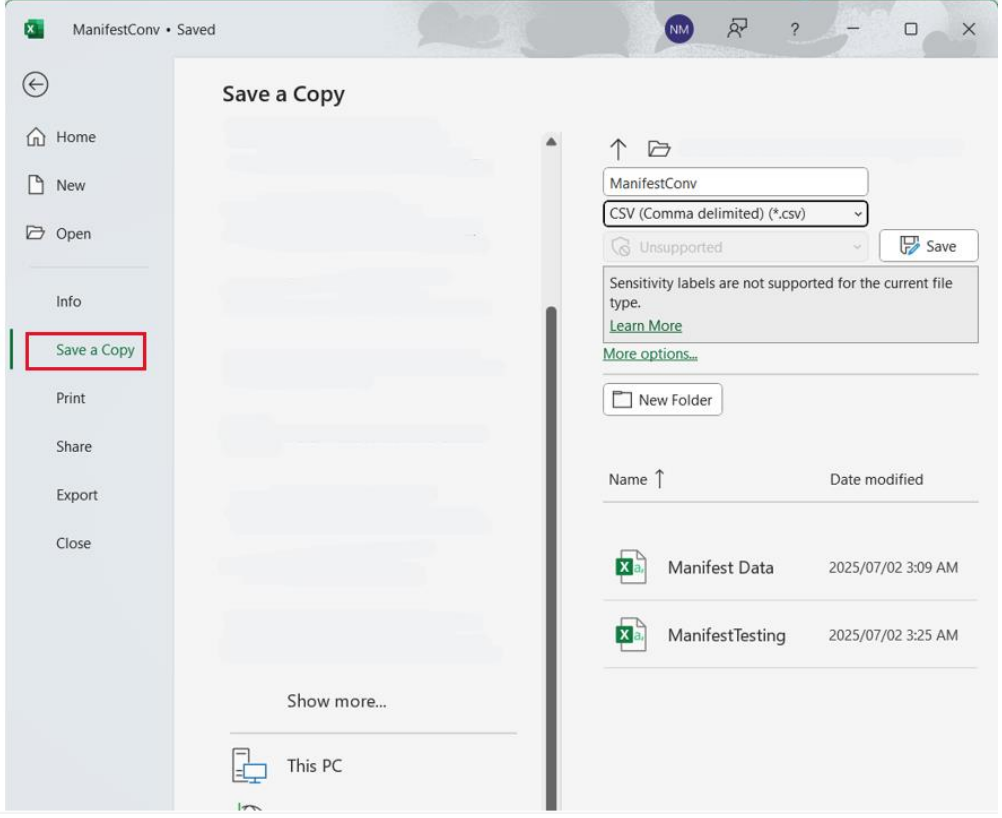Click the ManifestTesting Excel file icon

[630, 635]
